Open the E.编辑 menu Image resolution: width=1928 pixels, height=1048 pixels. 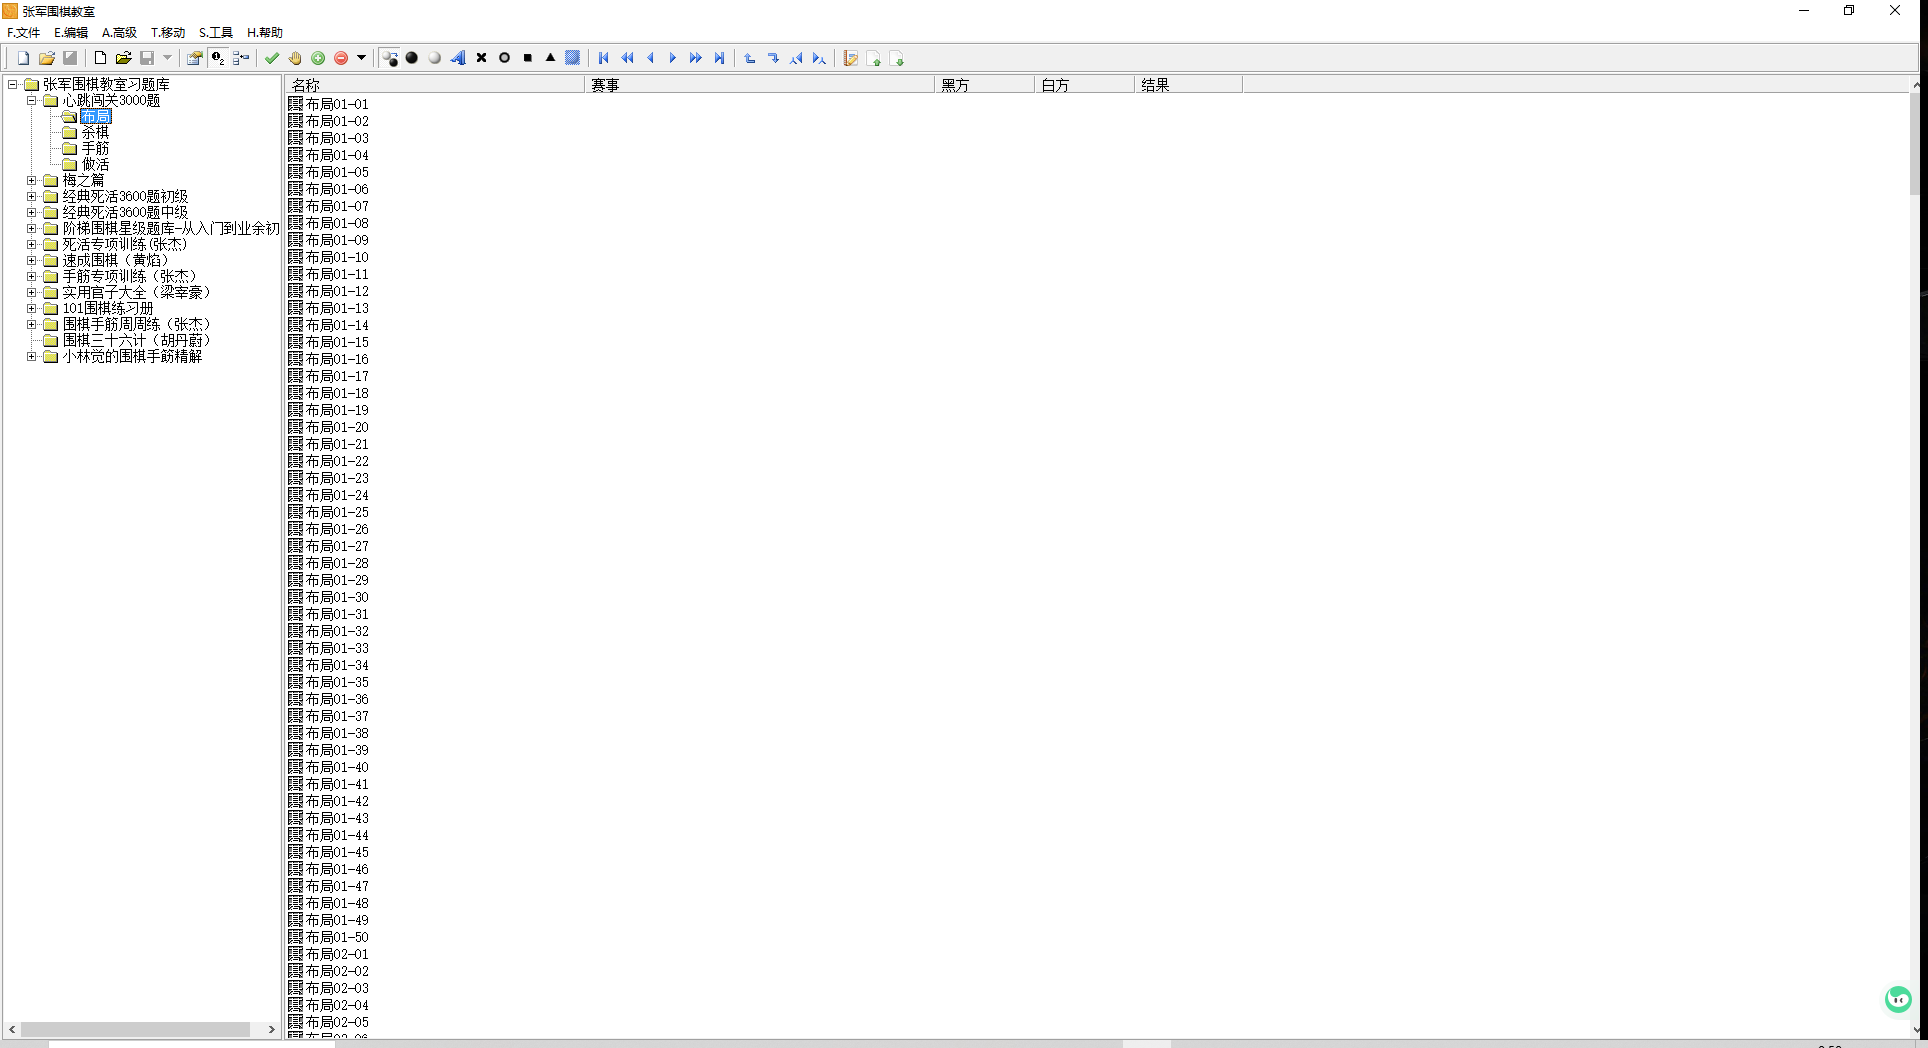71,33
